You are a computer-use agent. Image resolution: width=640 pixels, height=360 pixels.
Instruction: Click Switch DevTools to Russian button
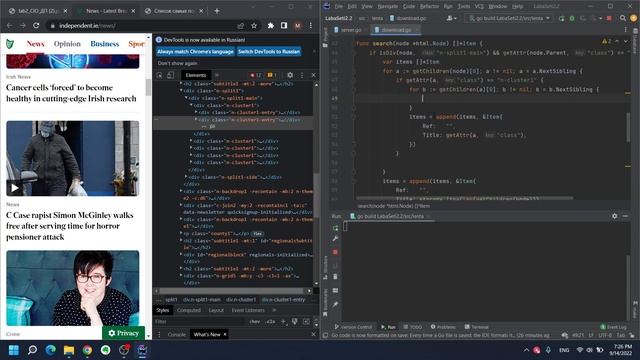pos(269,52)
